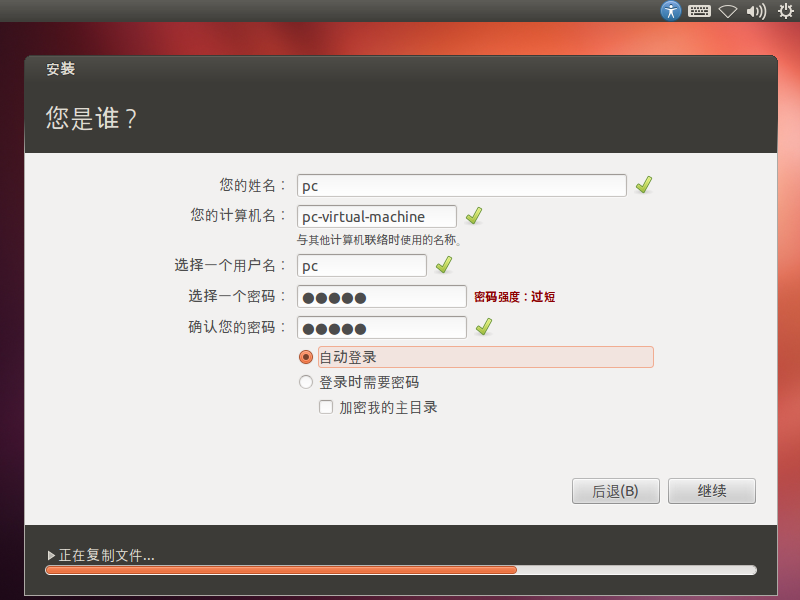
Task: Open the accessibility menu icon
Action: 670,11
